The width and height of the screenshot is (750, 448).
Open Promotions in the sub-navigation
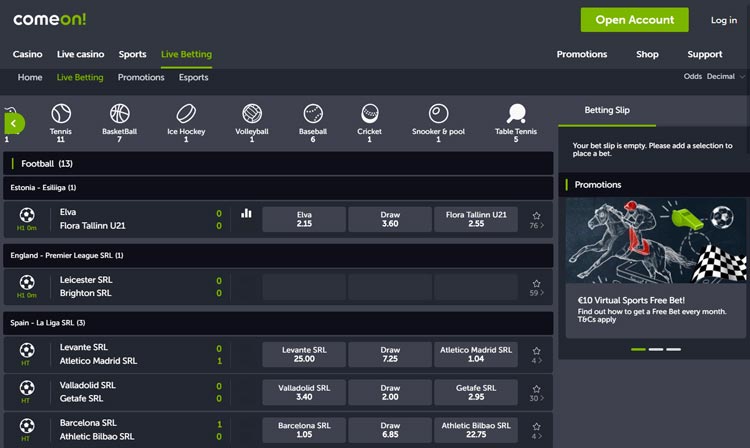[x=141, y=77]
